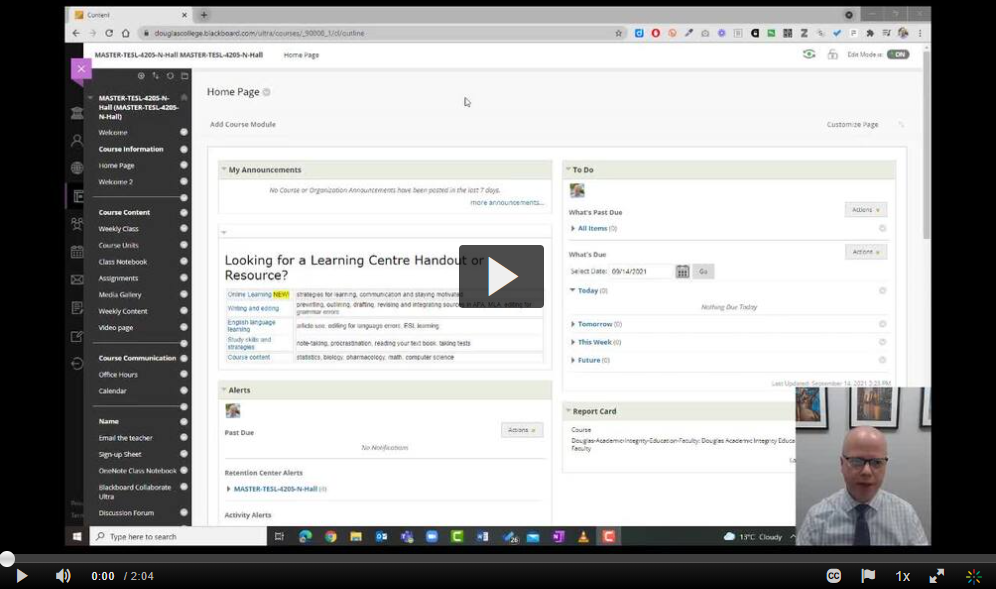
Task: Mute the video with the speaker icon
Action: pyautogui.click(x=63, y=576)
